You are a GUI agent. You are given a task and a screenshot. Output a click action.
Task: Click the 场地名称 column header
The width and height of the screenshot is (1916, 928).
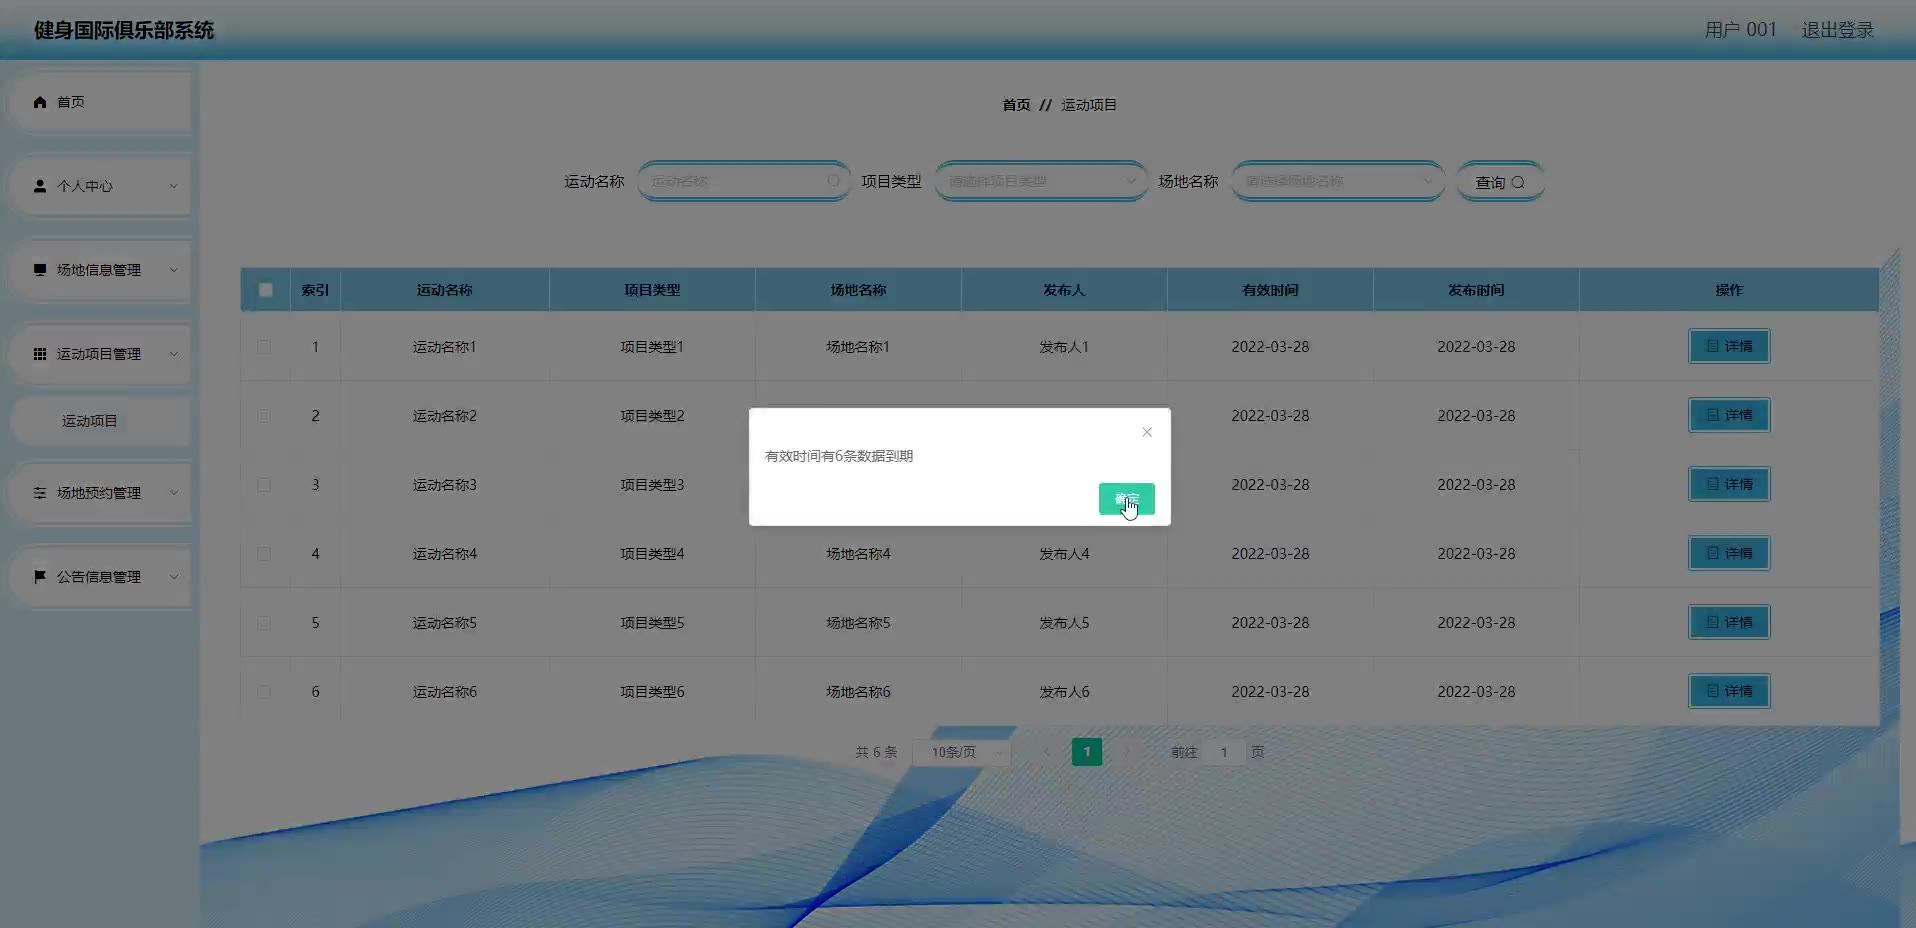point(858,290)
